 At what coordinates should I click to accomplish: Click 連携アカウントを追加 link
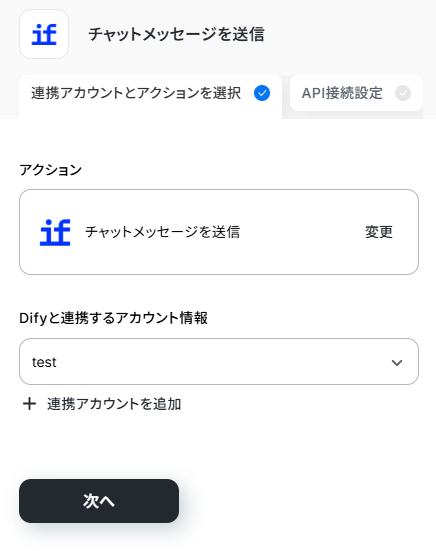pyautogui.click(x=114, y=404)
